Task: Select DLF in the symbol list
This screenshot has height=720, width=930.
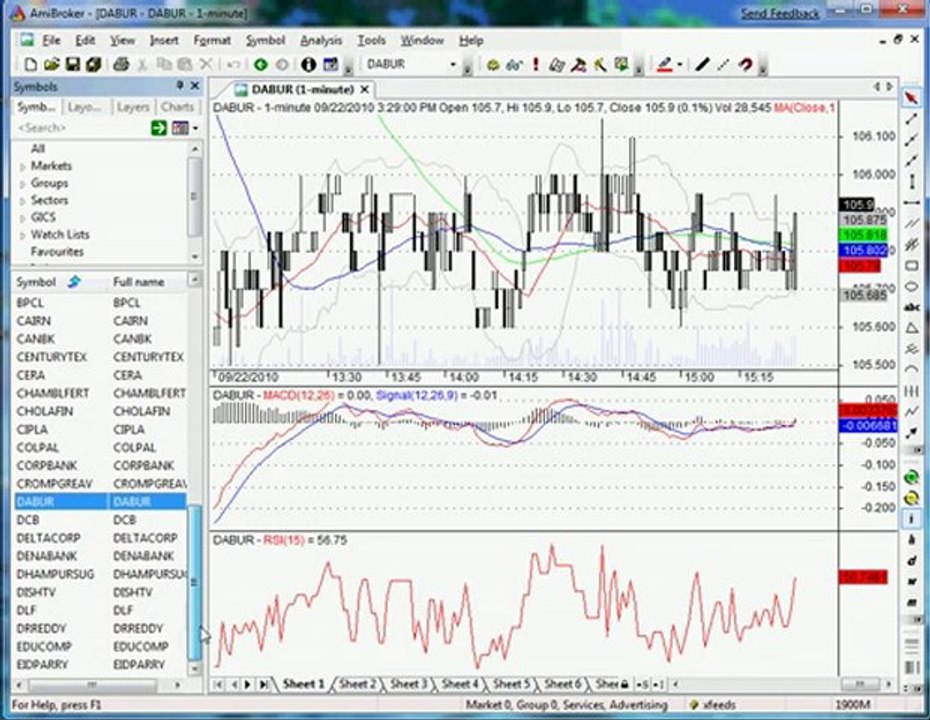Action: click(101, 610)
